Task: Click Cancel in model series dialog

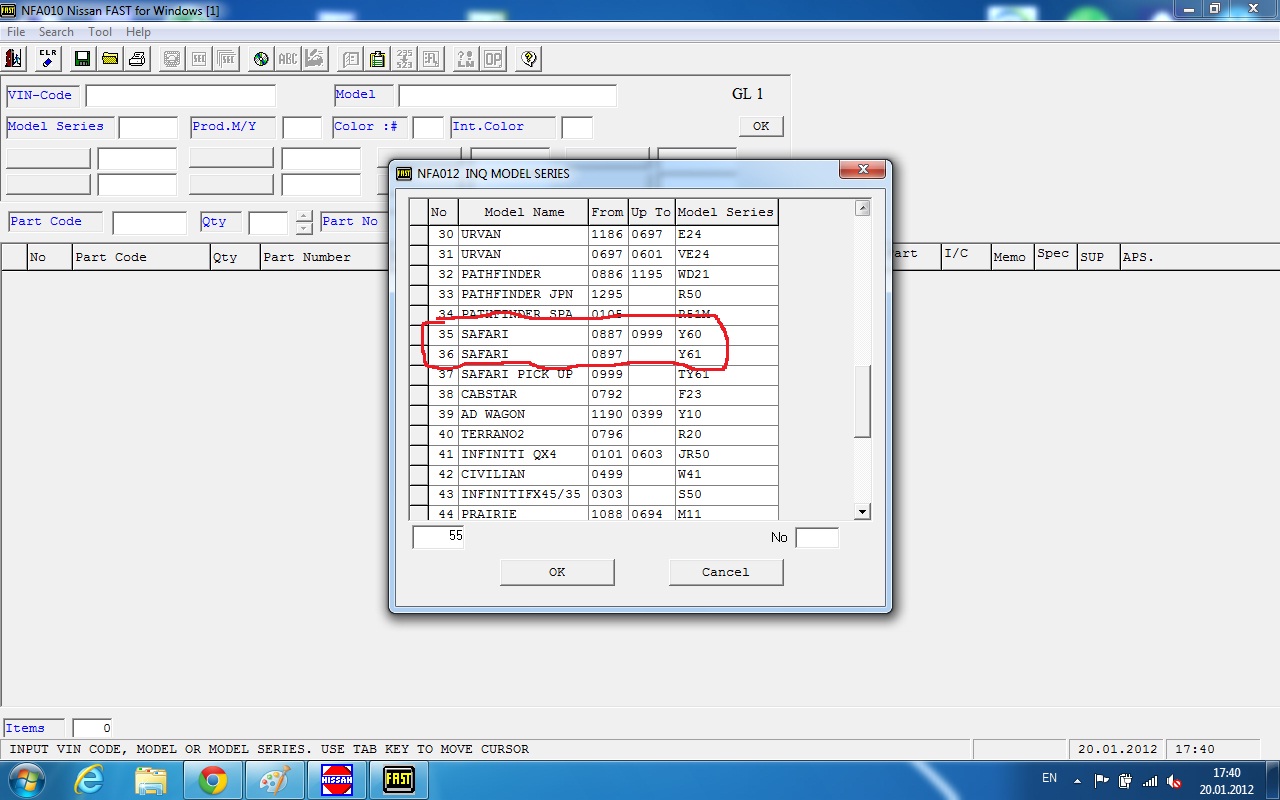Action: point(726,572)
